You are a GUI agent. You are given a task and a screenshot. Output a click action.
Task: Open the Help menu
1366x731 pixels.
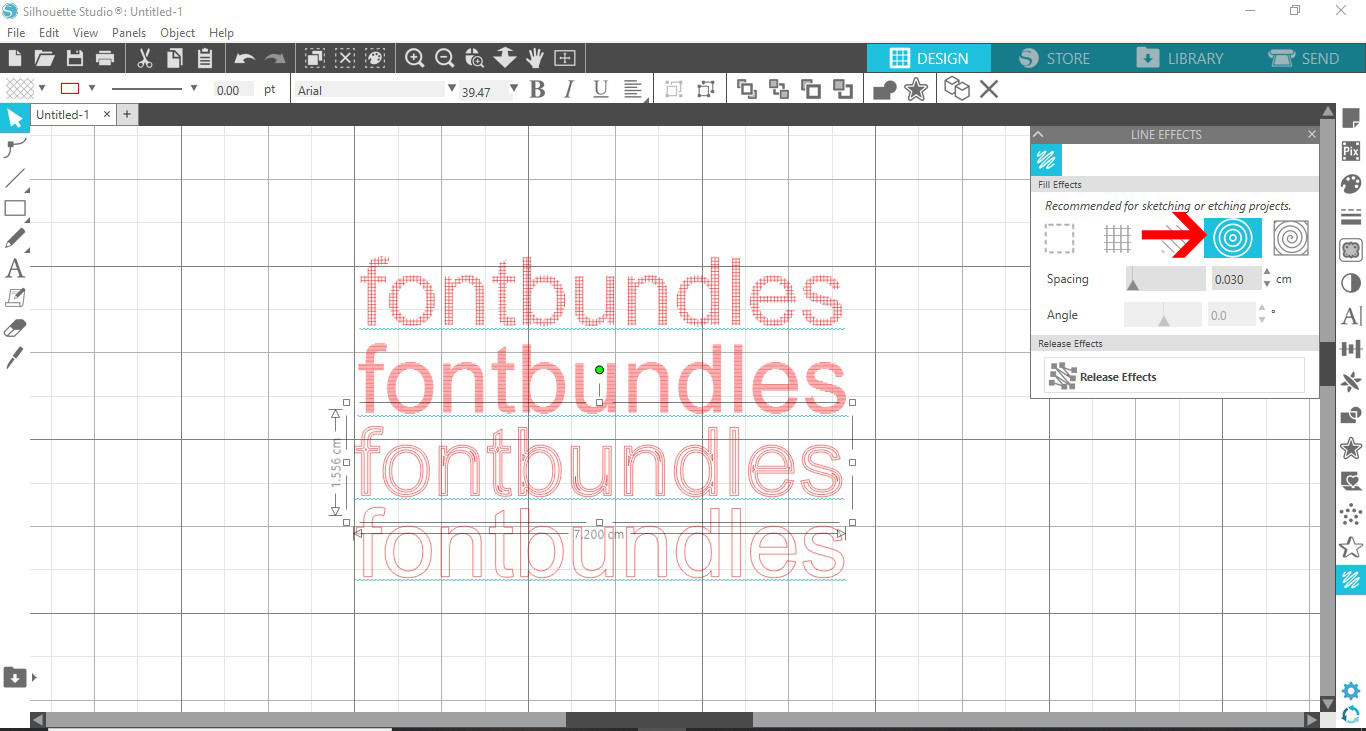(221, 32)
